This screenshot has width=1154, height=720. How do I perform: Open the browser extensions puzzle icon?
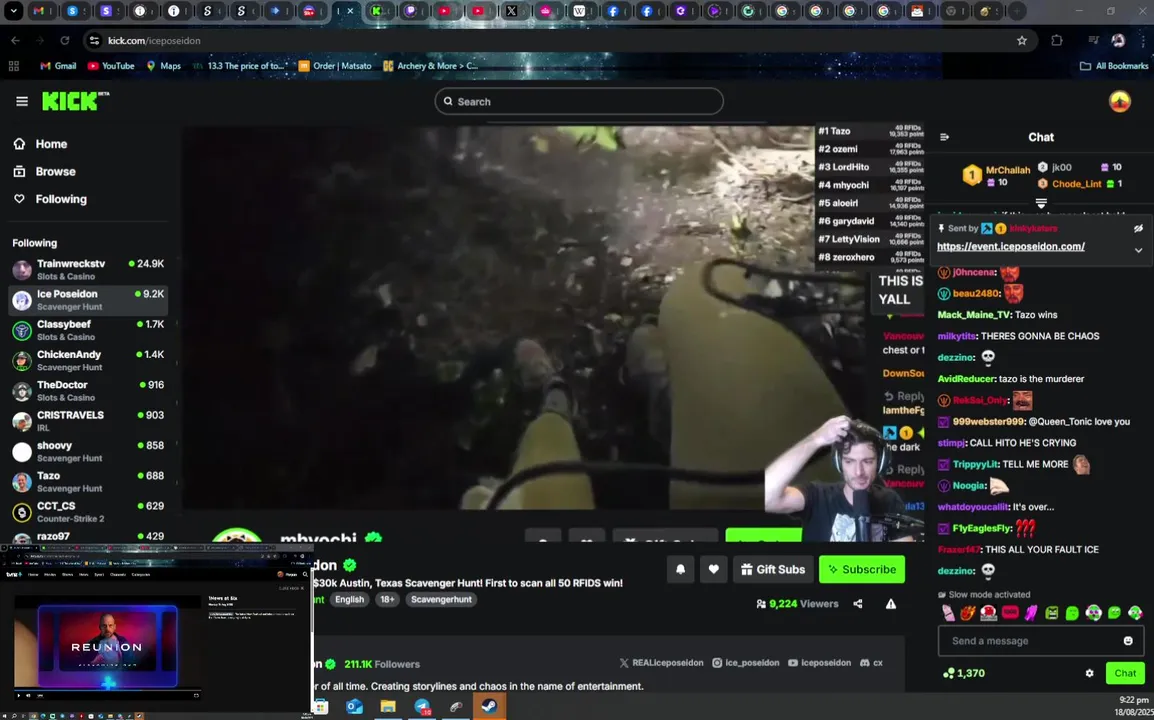pos(1057,40)
